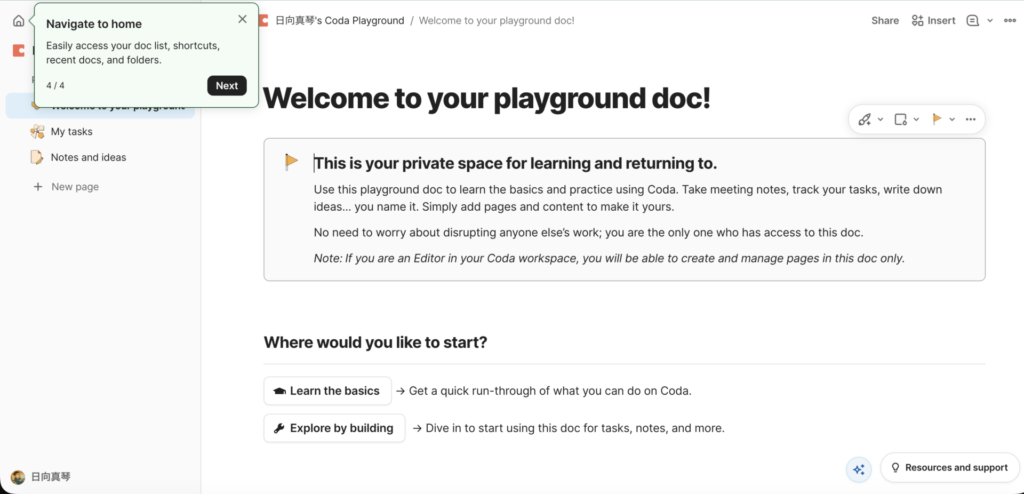
Task: Open the floating toolbar's more options
Action: [x=970, y=119]
